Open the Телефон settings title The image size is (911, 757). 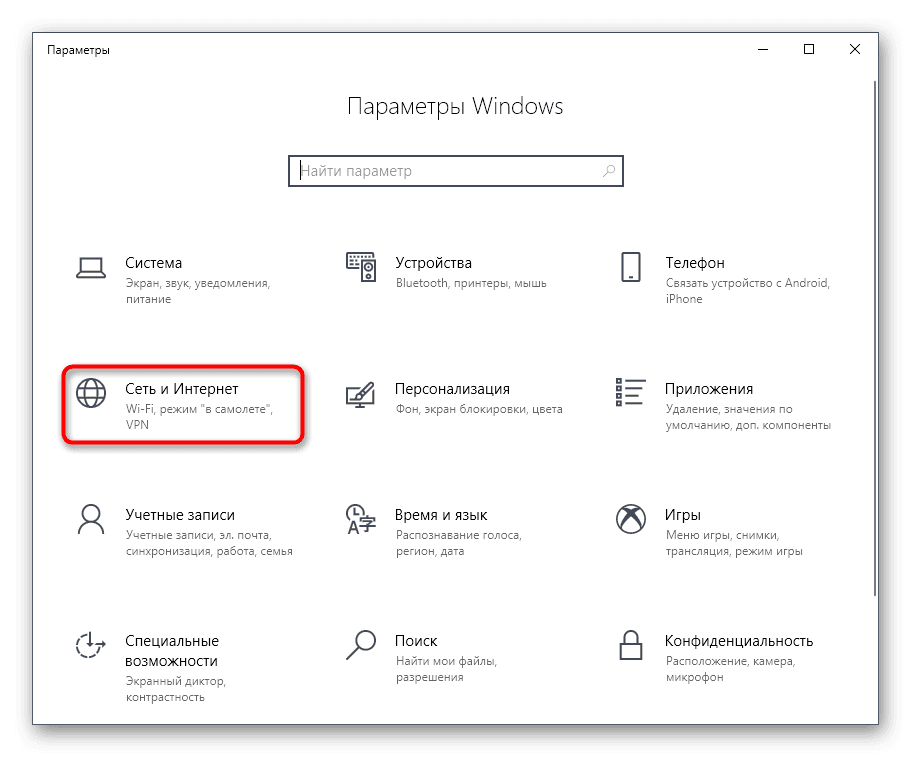coord(695,263)
